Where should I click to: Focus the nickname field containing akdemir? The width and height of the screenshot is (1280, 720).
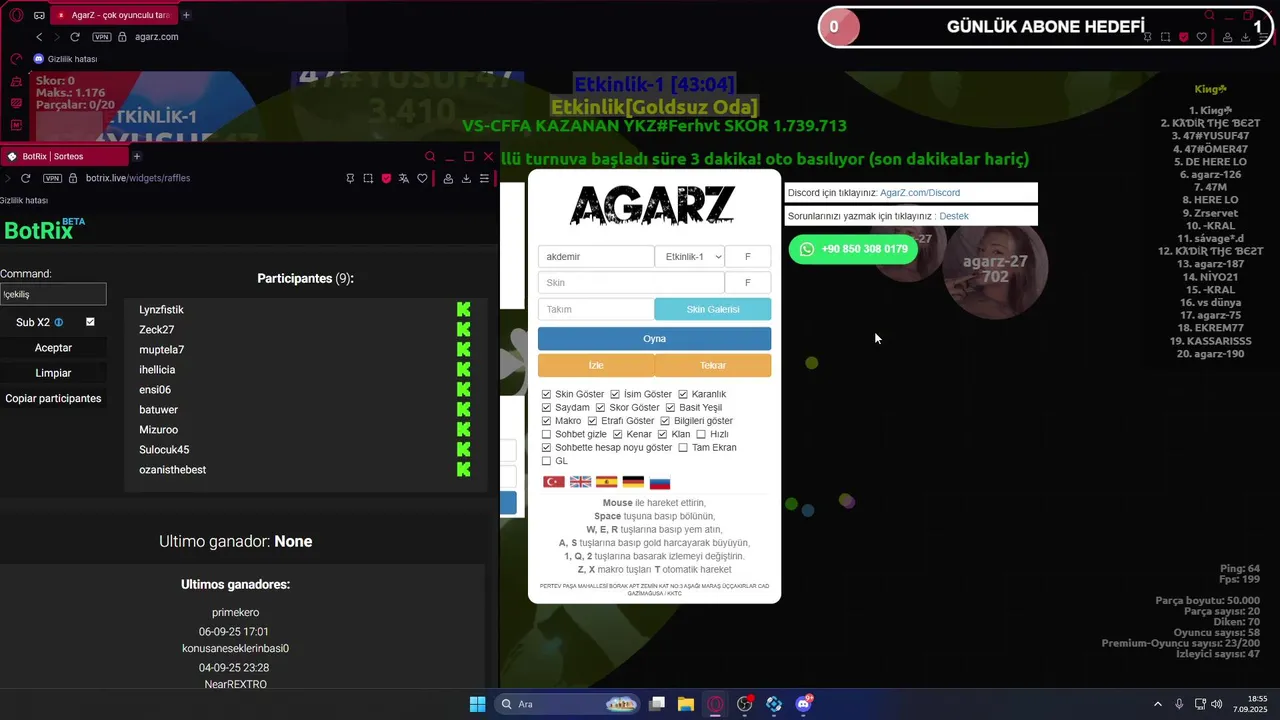pyautogui.click(x=596, y=257)
